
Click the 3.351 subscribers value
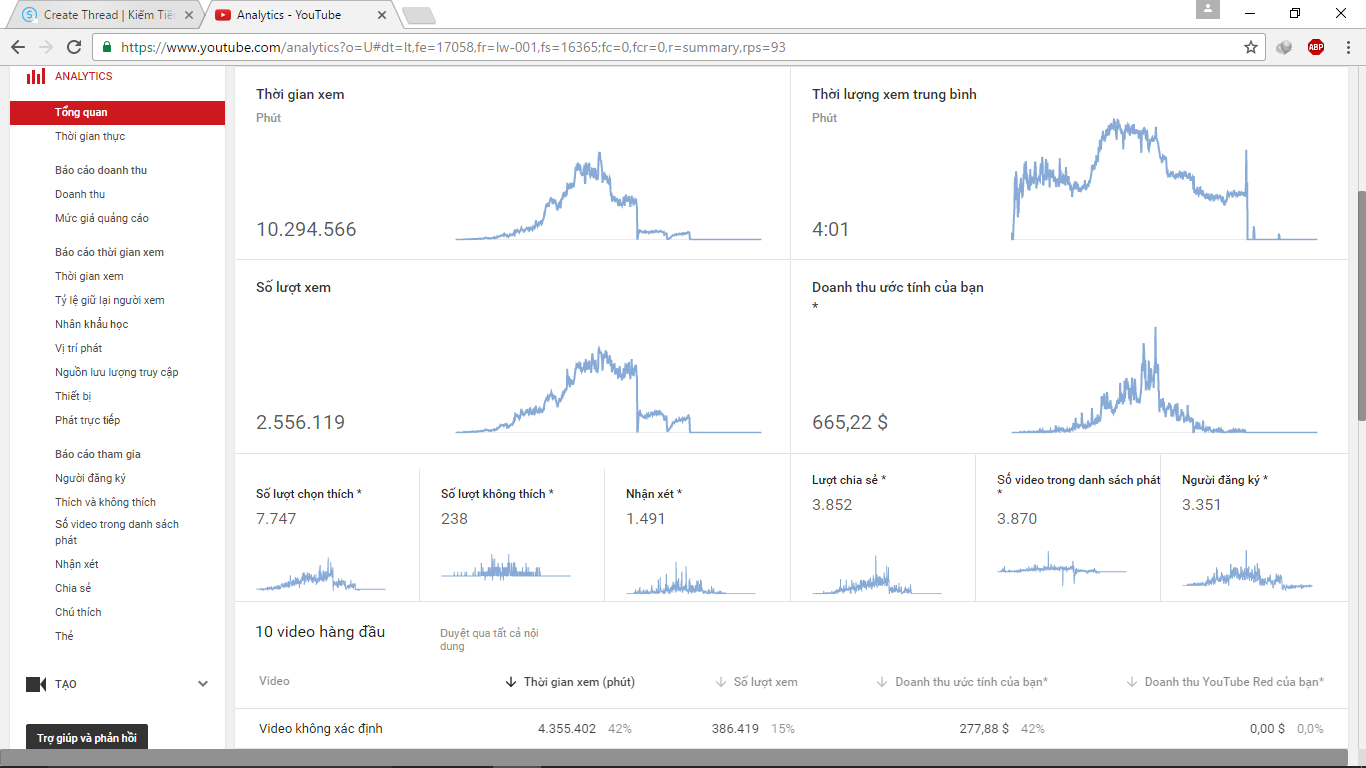coord(1202,505)
